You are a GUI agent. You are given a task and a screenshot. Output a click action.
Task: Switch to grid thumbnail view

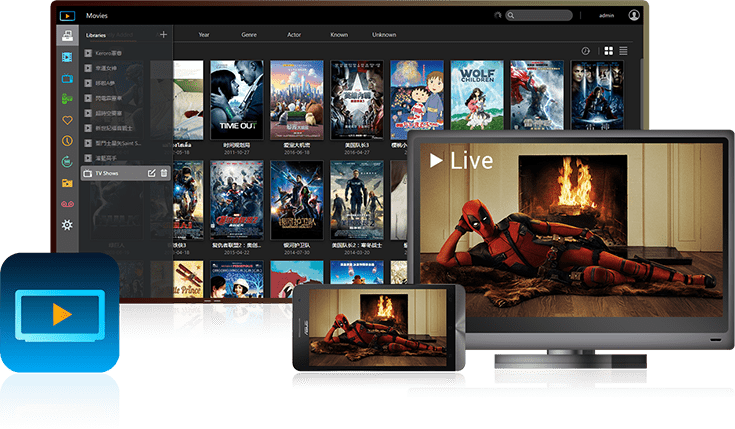tap(609, 50)
